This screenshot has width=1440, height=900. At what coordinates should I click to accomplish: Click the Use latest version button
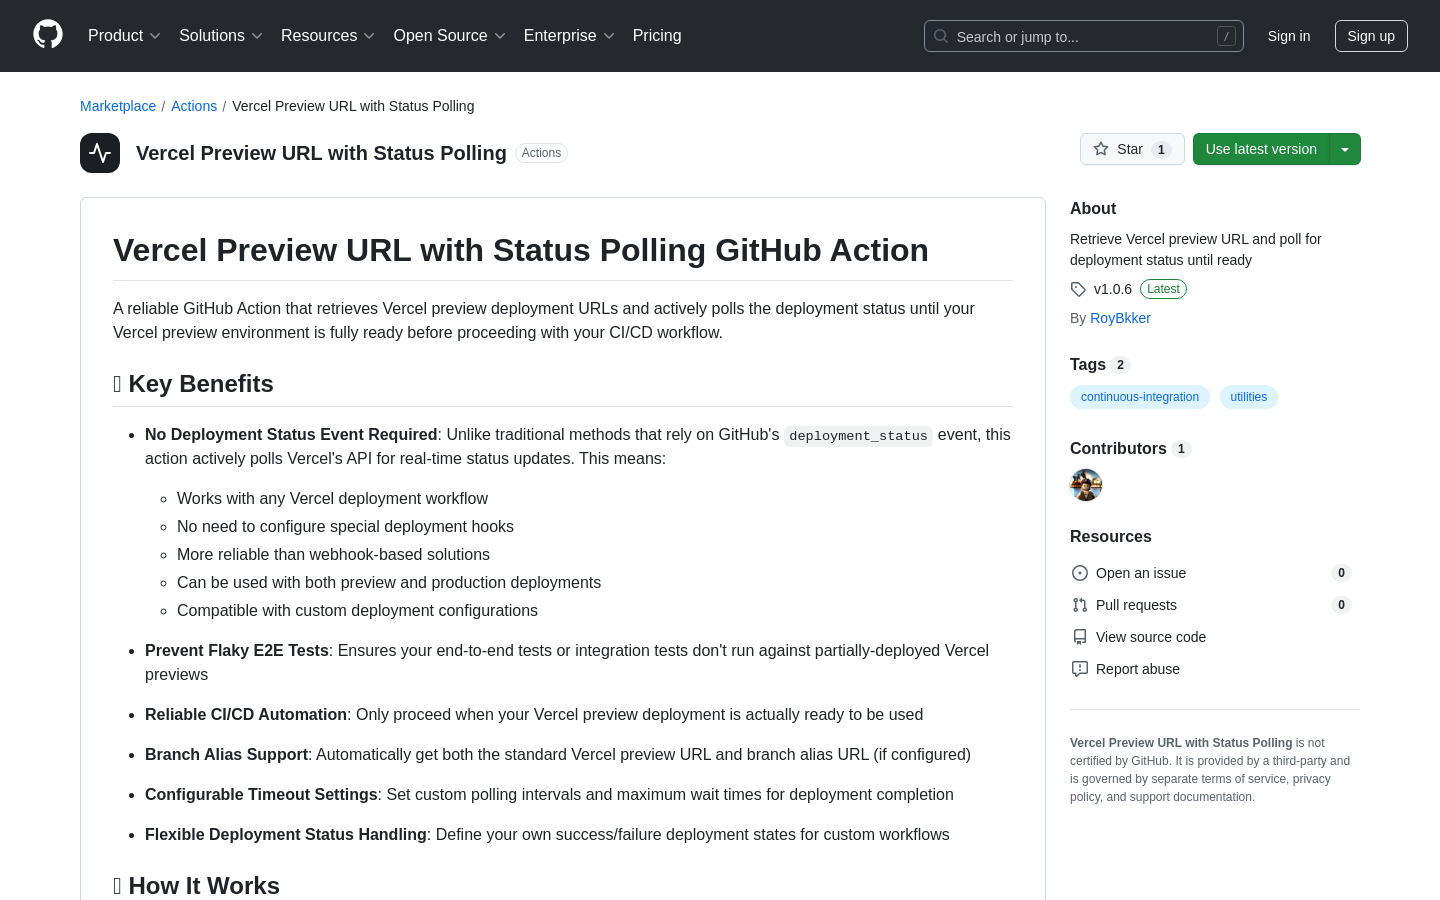1261,149
